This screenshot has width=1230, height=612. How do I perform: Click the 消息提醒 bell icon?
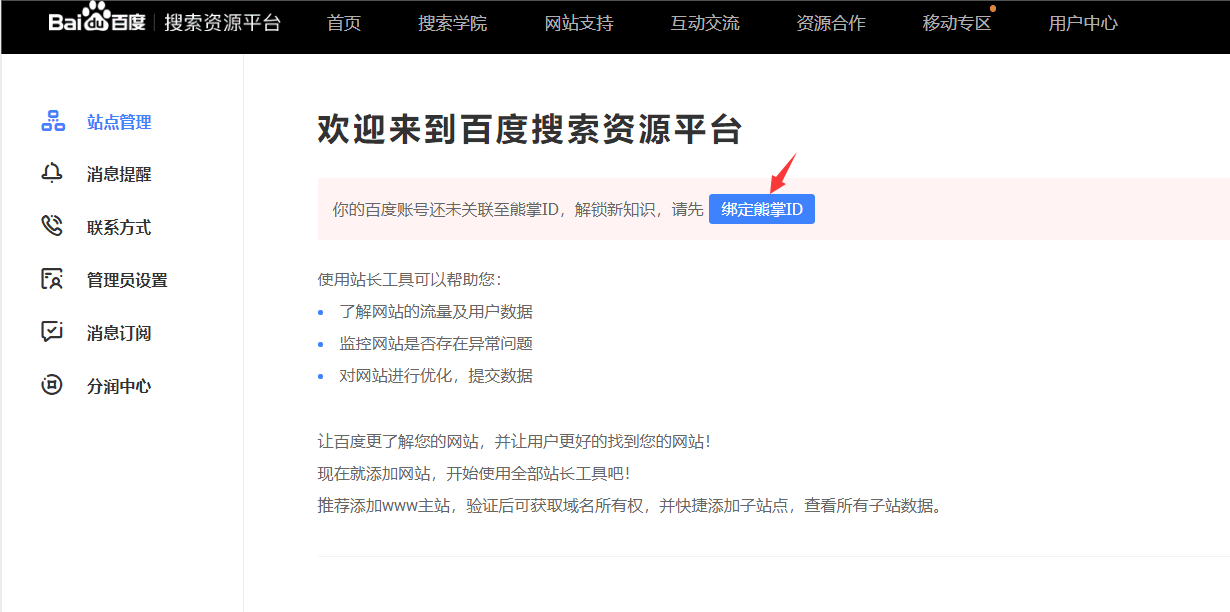pyautogui.click(x=51, y=173)
